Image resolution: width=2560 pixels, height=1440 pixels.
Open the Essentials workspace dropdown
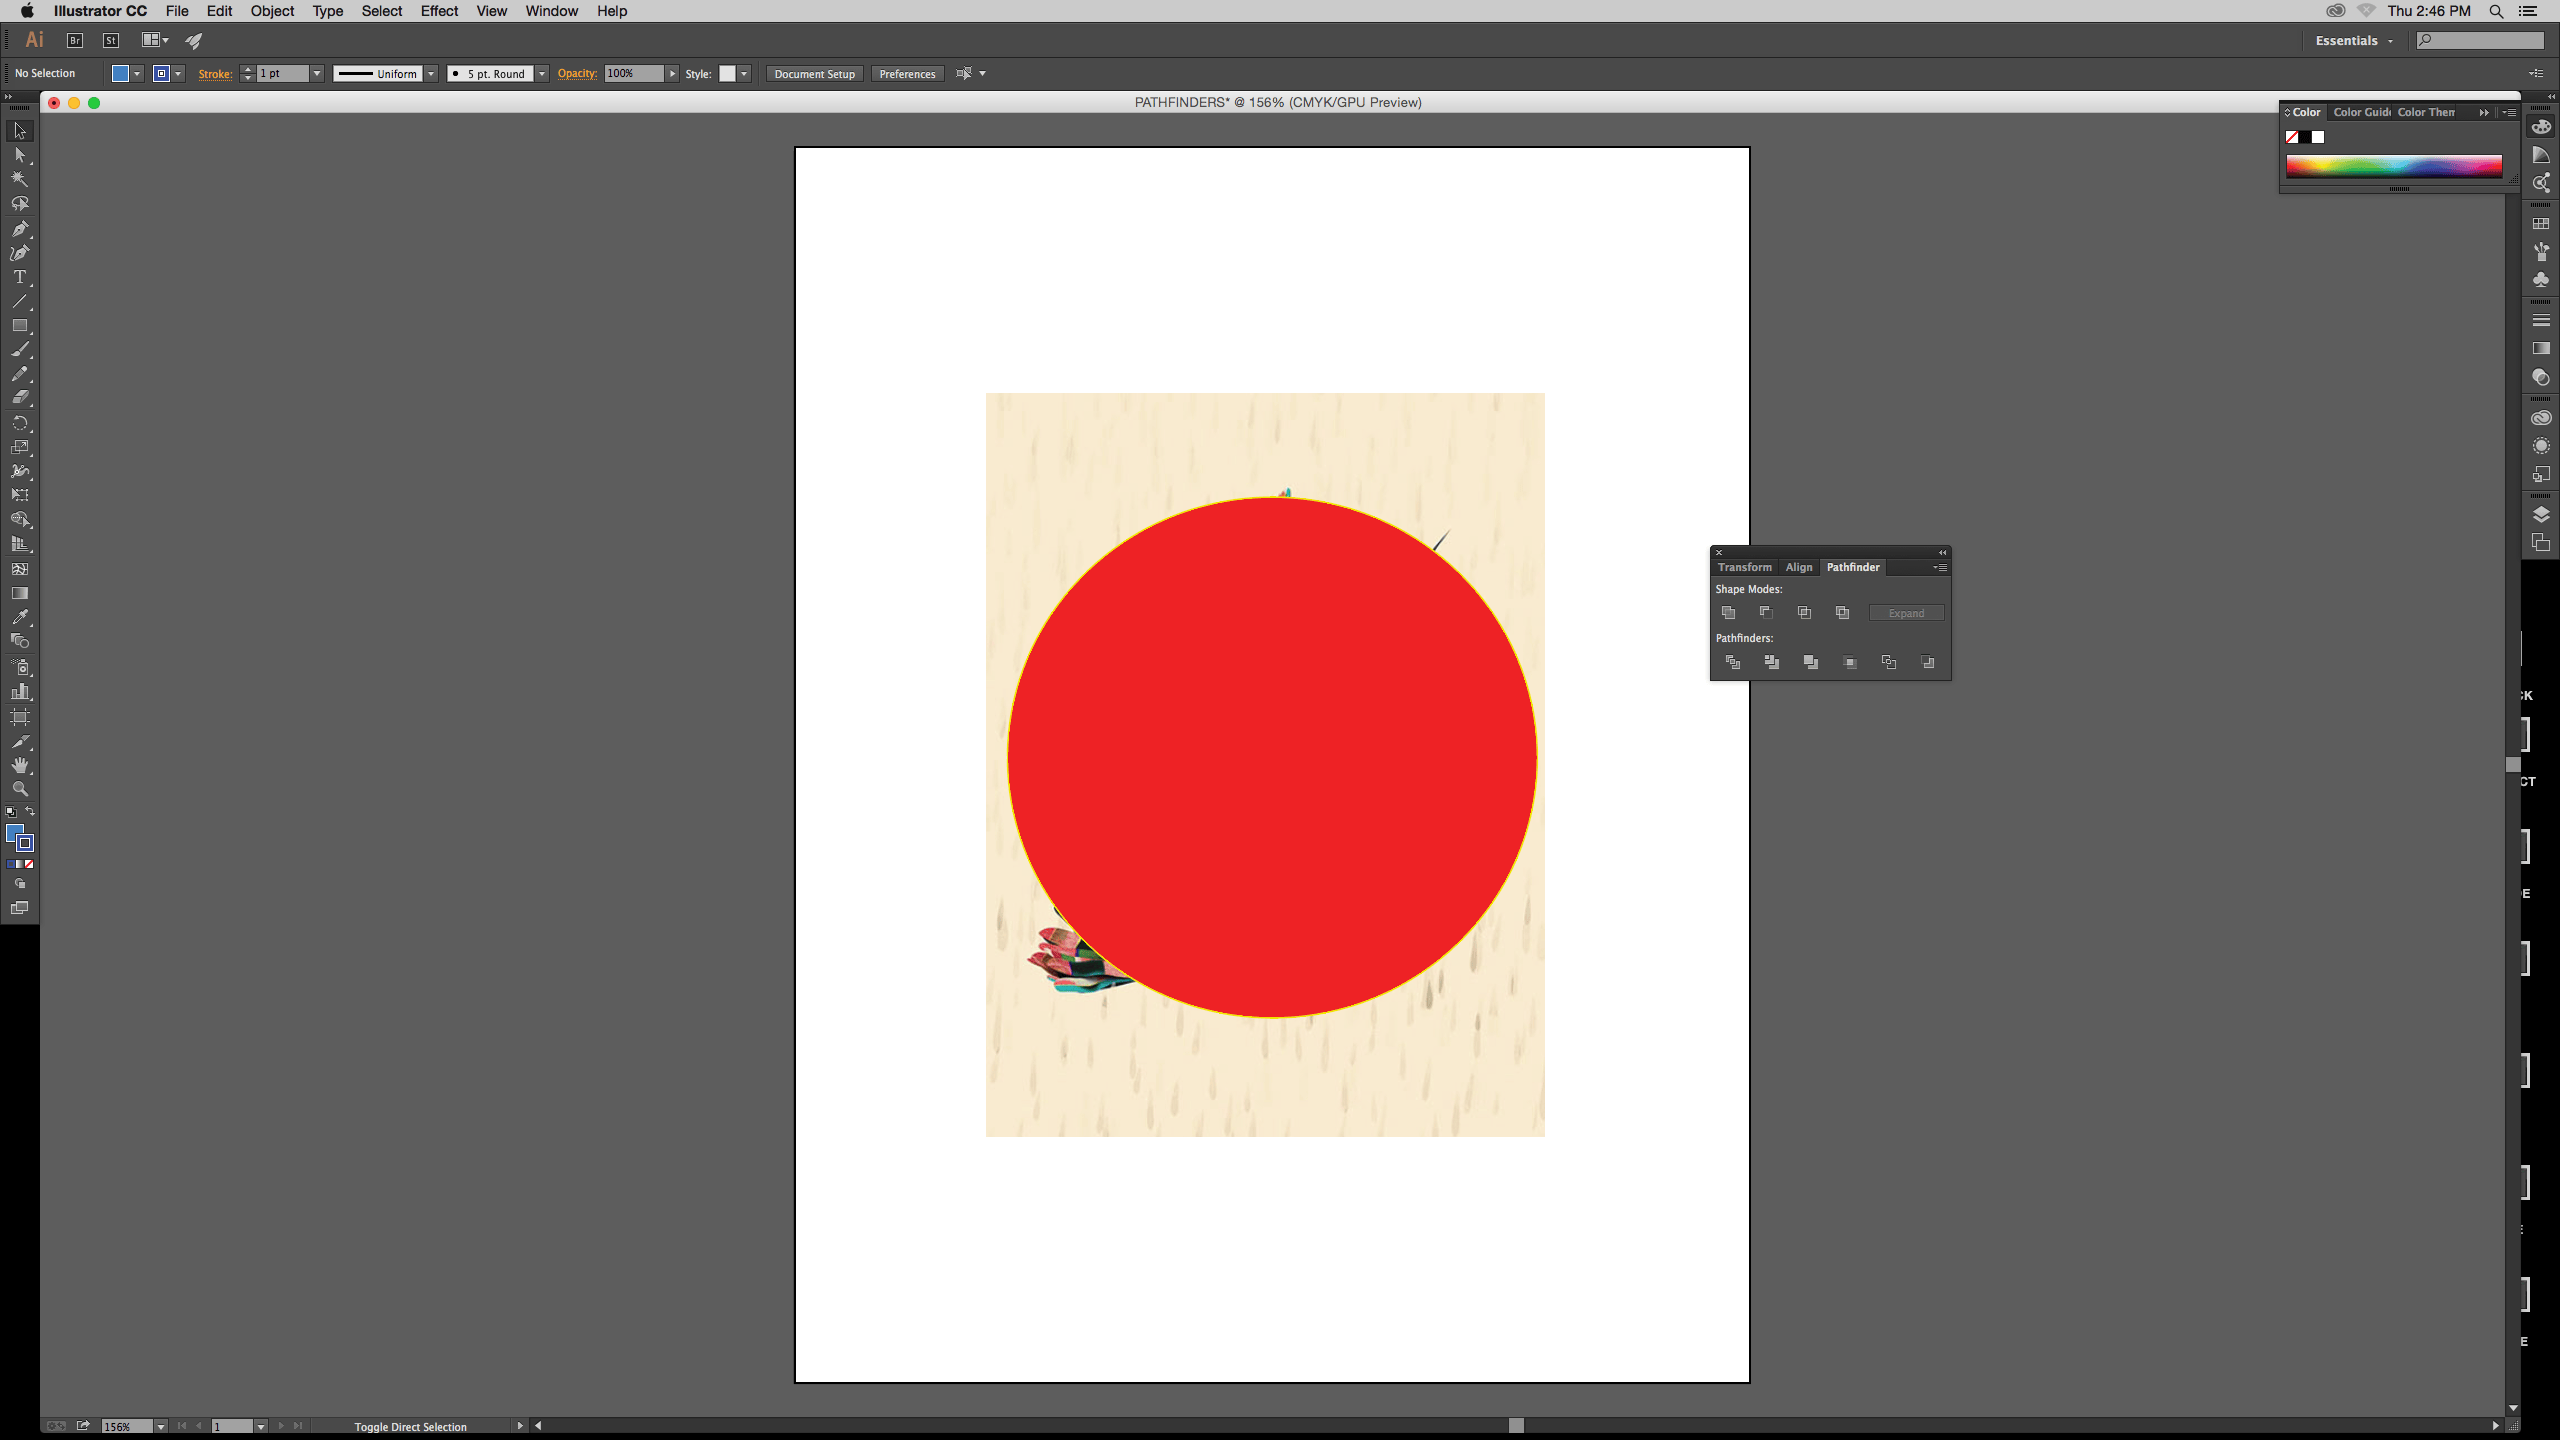[2355, 41]
